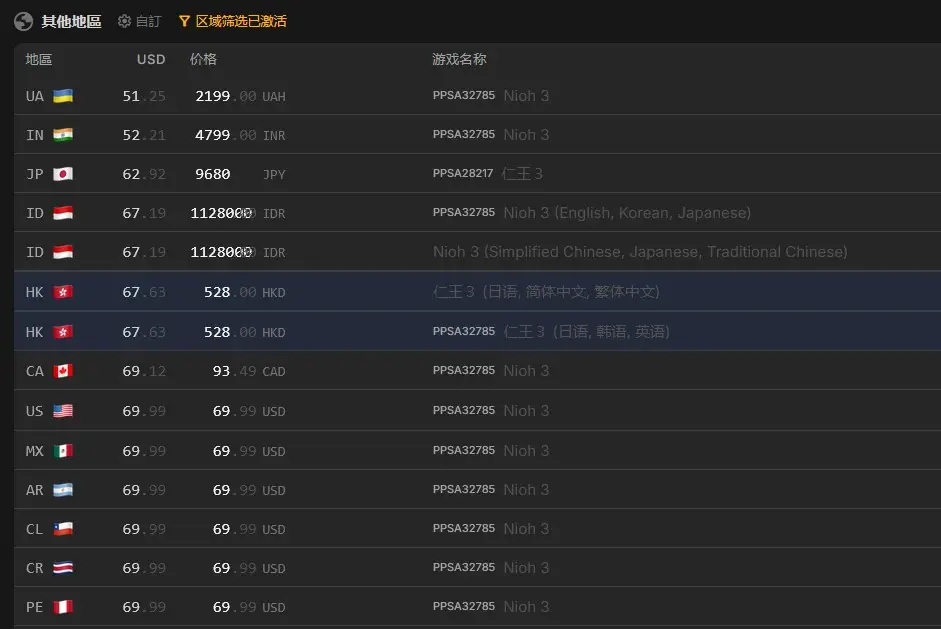The width and height of the screenshot is (941, 629).
Task: Click the United States flag icon
Action: (63, 411)
